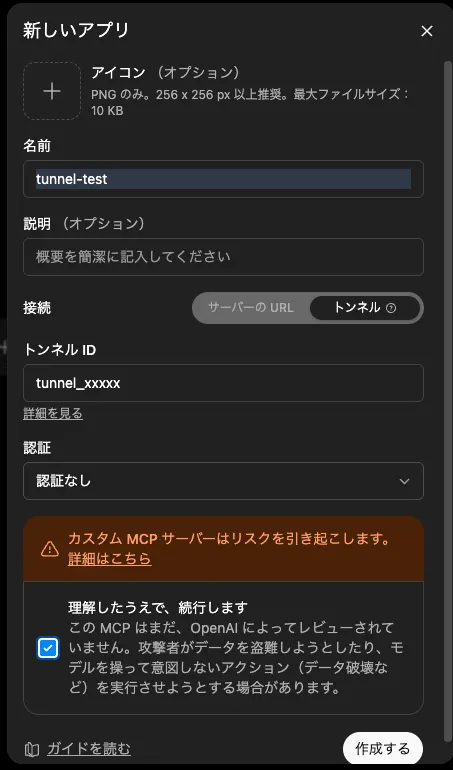This screenshot has width=453, height=770.
Task: Select the トンネル connection option
Action: [365, 308]
